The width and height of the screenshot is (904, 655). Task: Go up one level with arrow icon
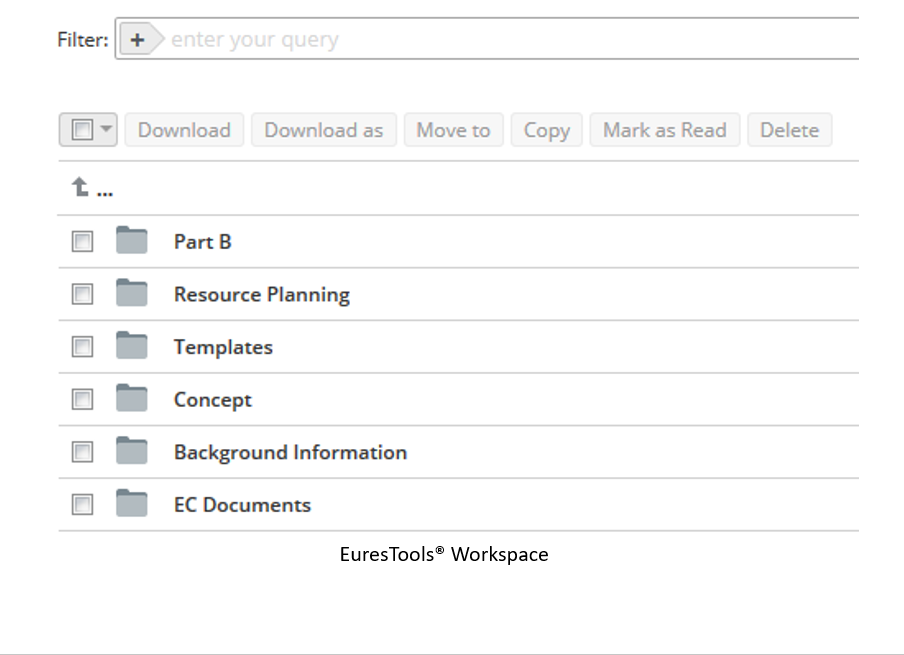(x=80, y=187)
